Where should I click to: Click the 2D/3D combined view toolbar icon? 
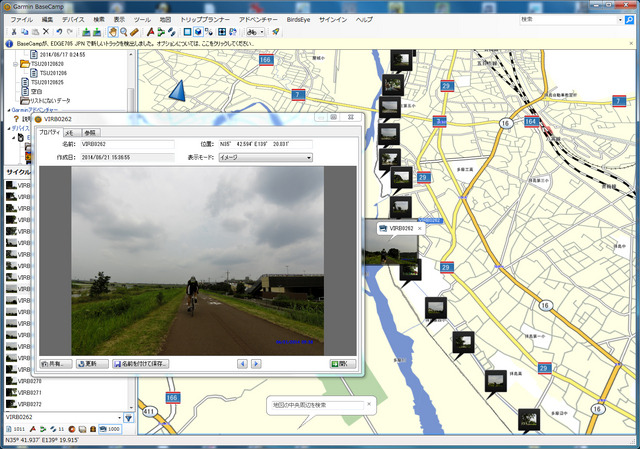point(209,32)
